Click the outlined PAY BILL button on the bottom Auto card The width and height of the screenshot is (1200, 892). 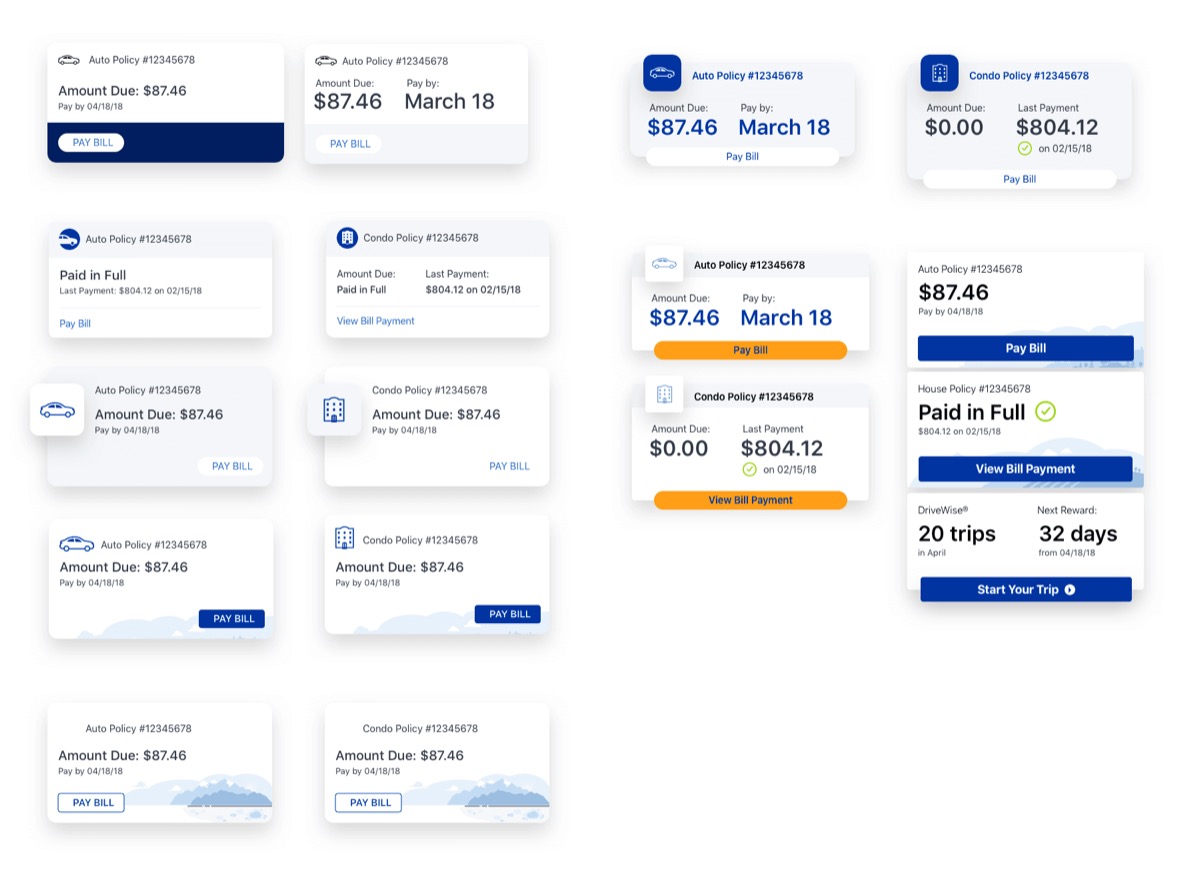click(x=90, y=802)
